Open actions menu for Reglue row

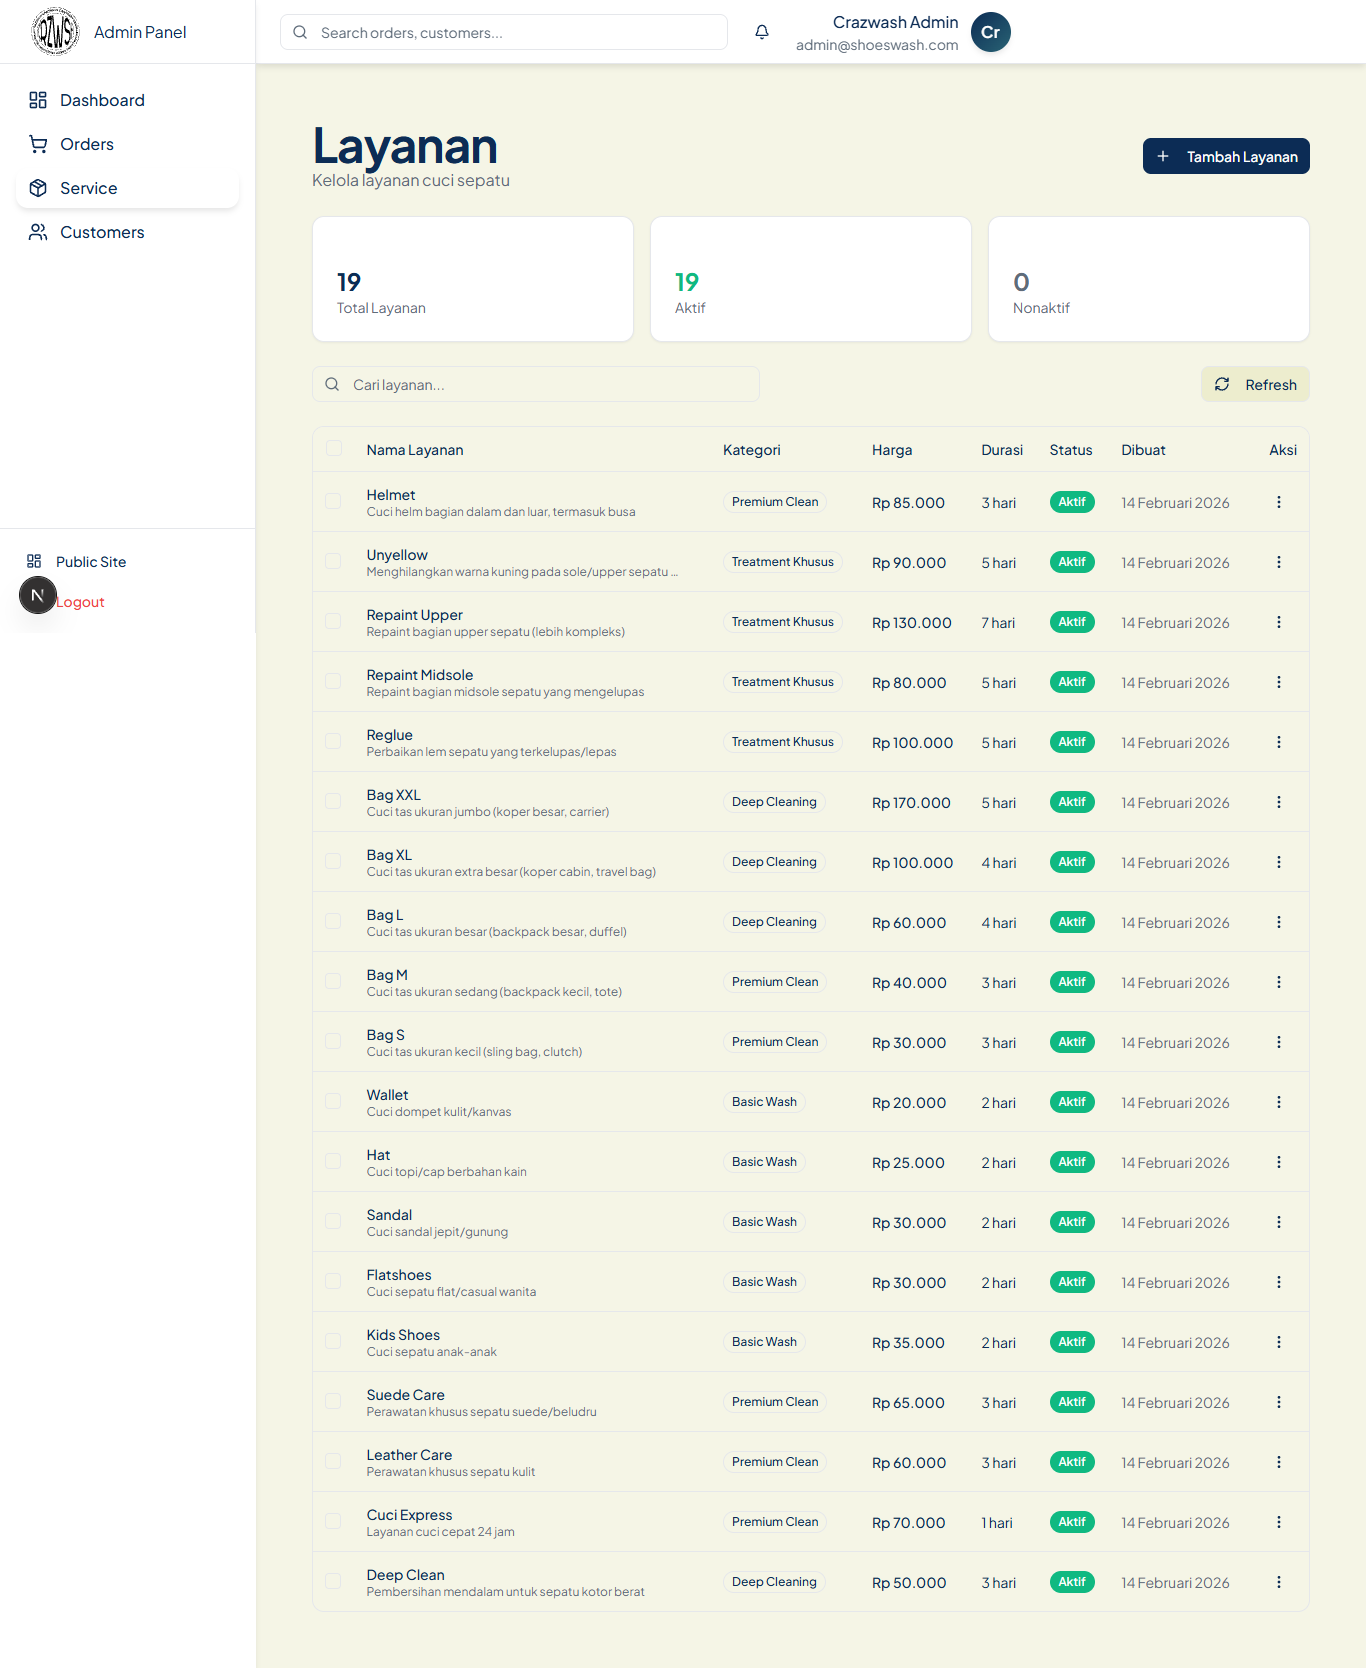[x=1279, y=742]
